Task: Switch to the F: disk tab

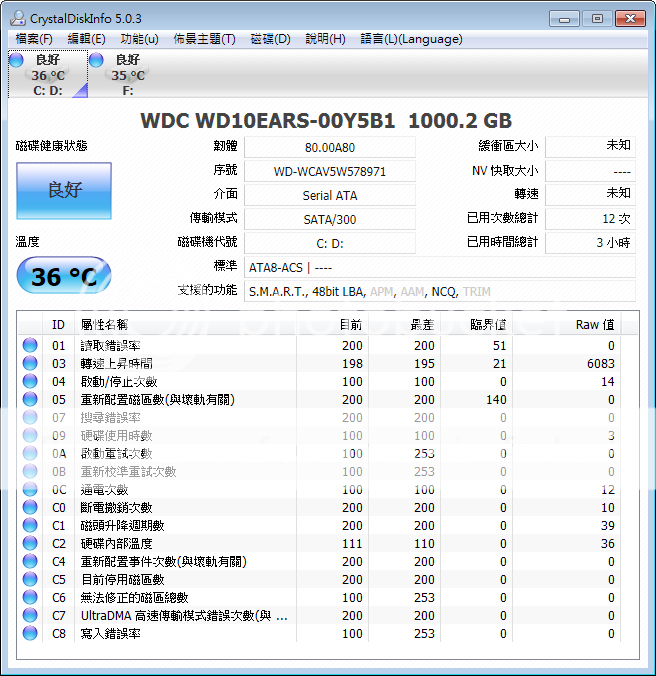Action: pos(125,75)
